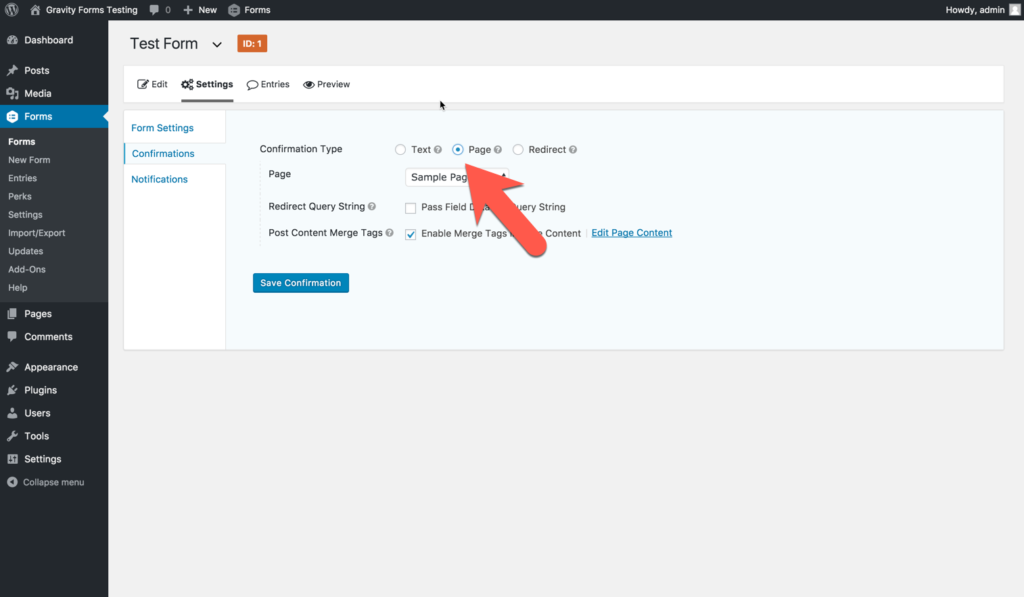The width and height of the screenshot is (1024, 597).
Task: Click the Tools wrench icon
Action: (14, 436)
